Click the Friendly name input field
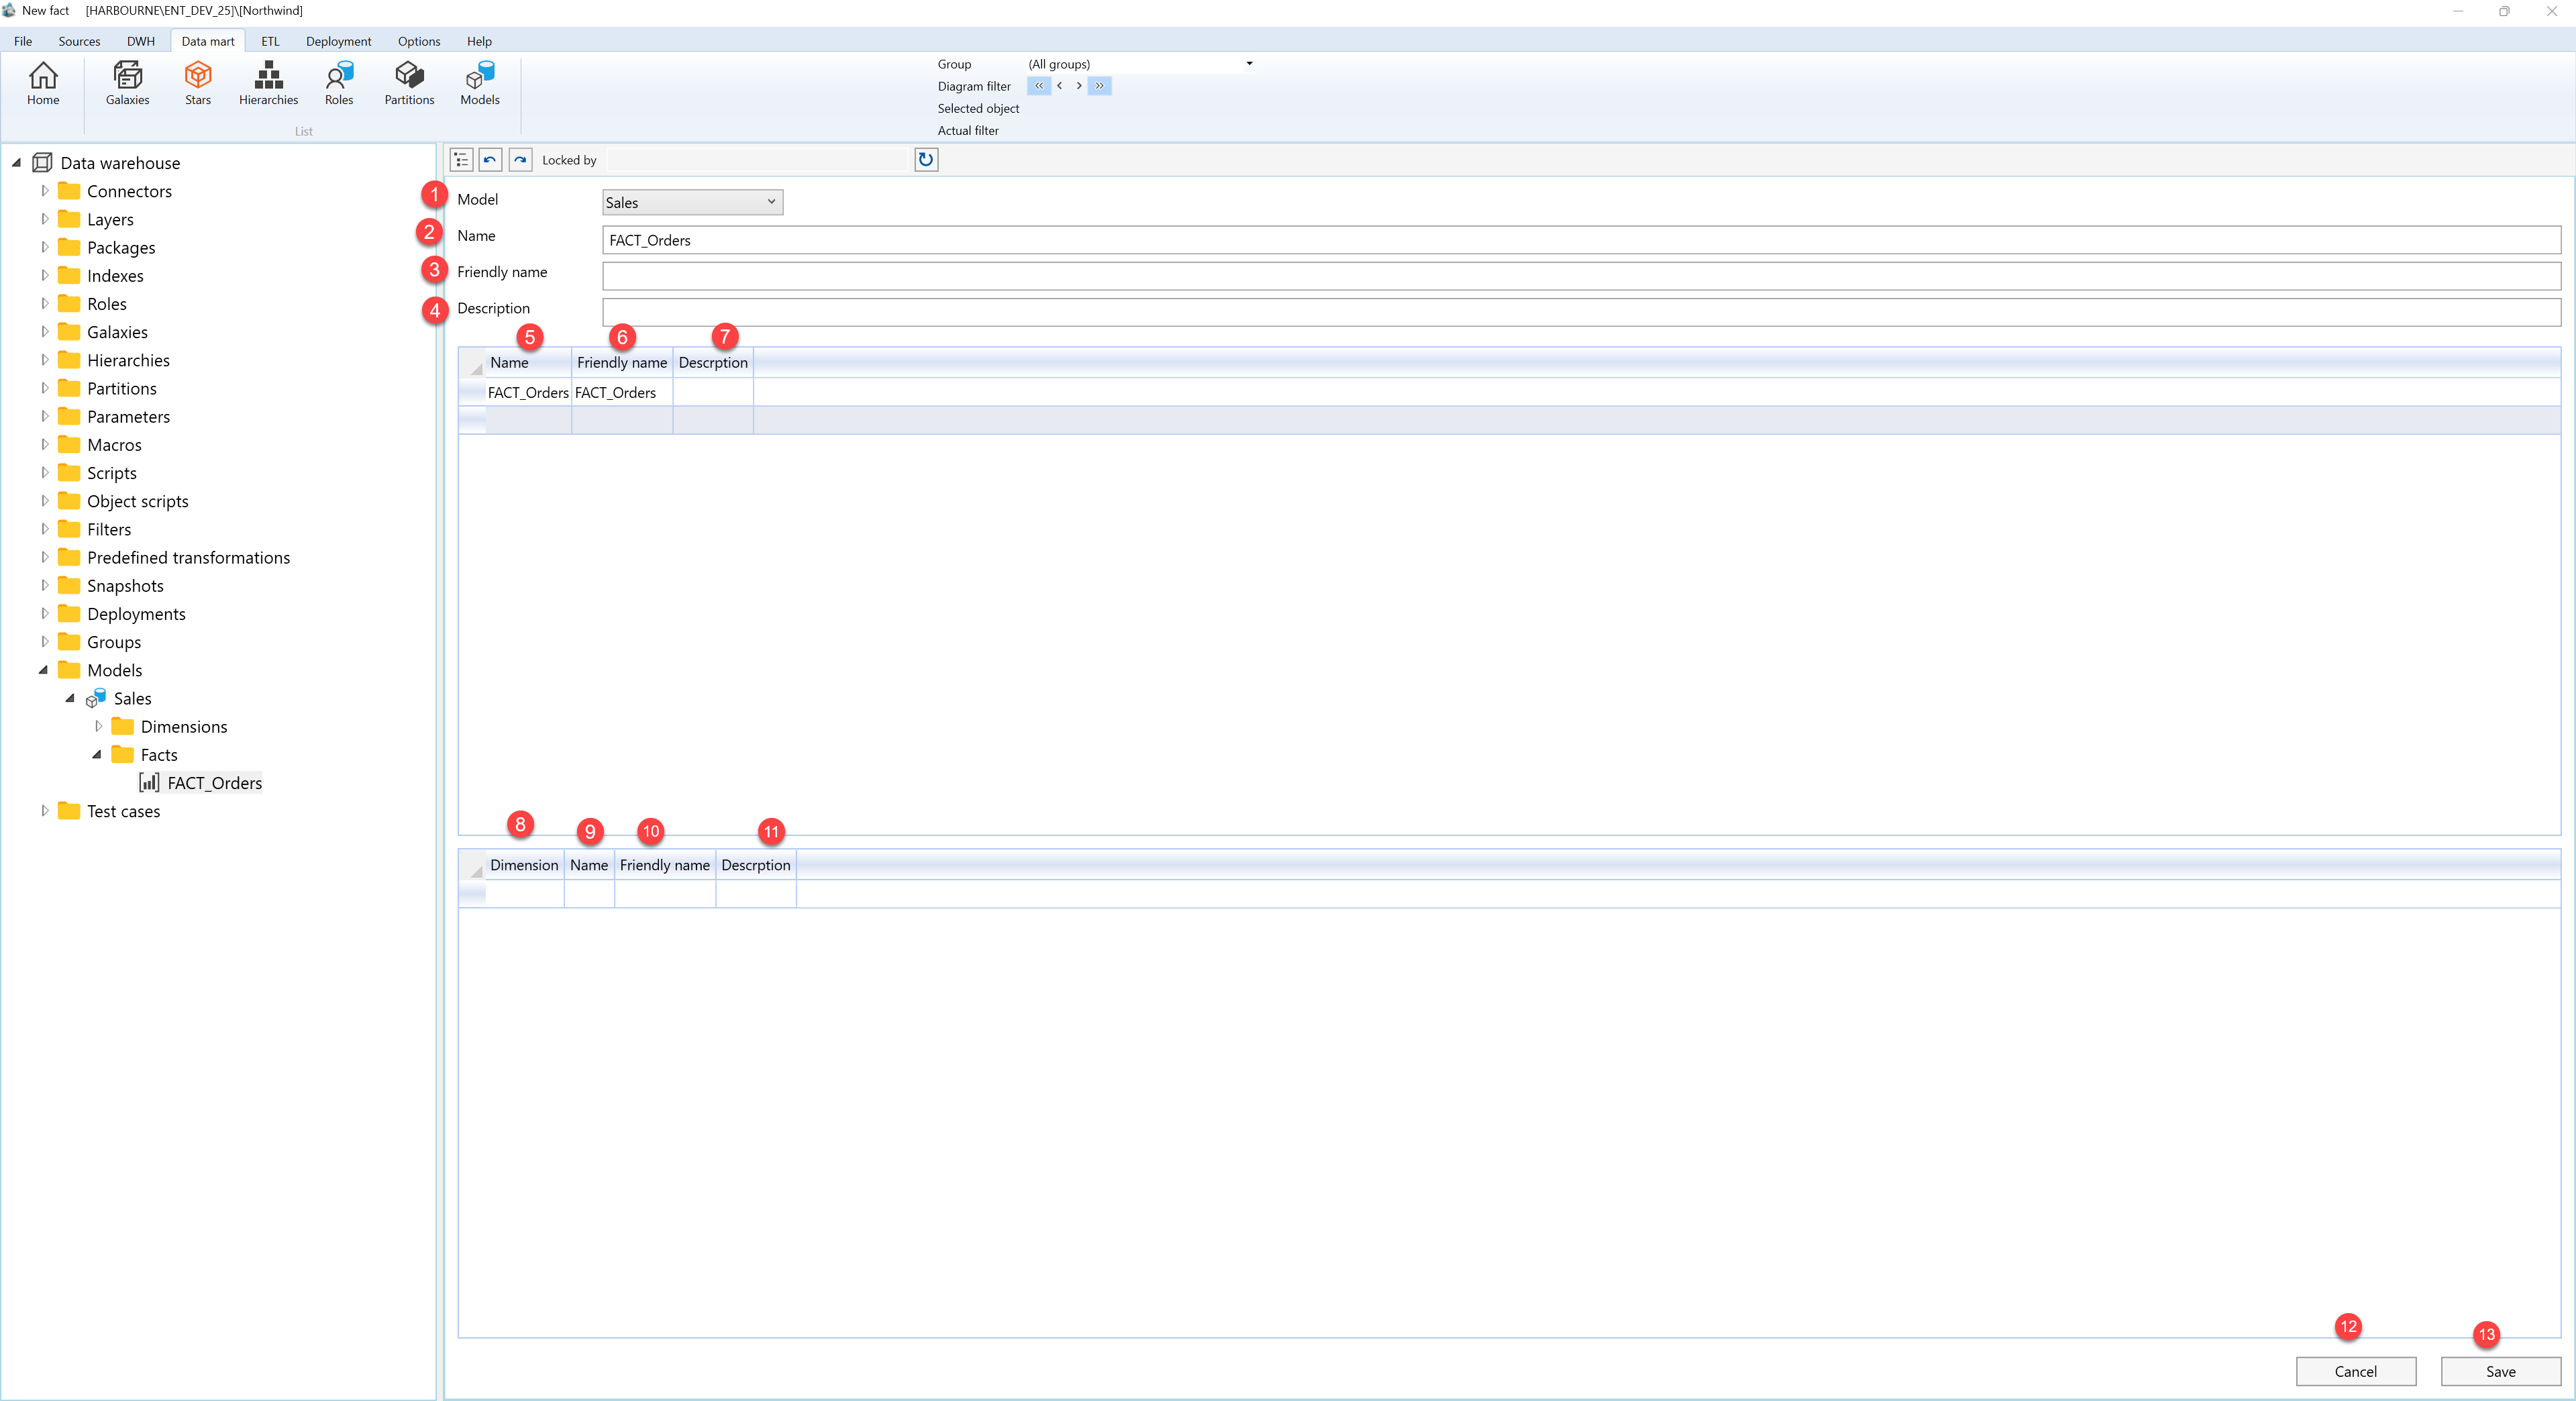This screenshot has width=2576, height=1401. pos(1581,276)
